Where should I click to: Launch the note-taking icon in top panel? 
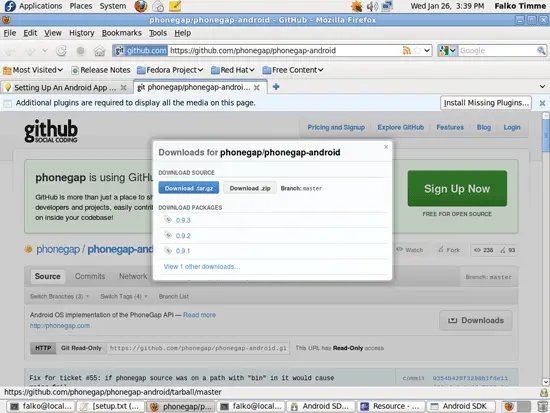175,6
